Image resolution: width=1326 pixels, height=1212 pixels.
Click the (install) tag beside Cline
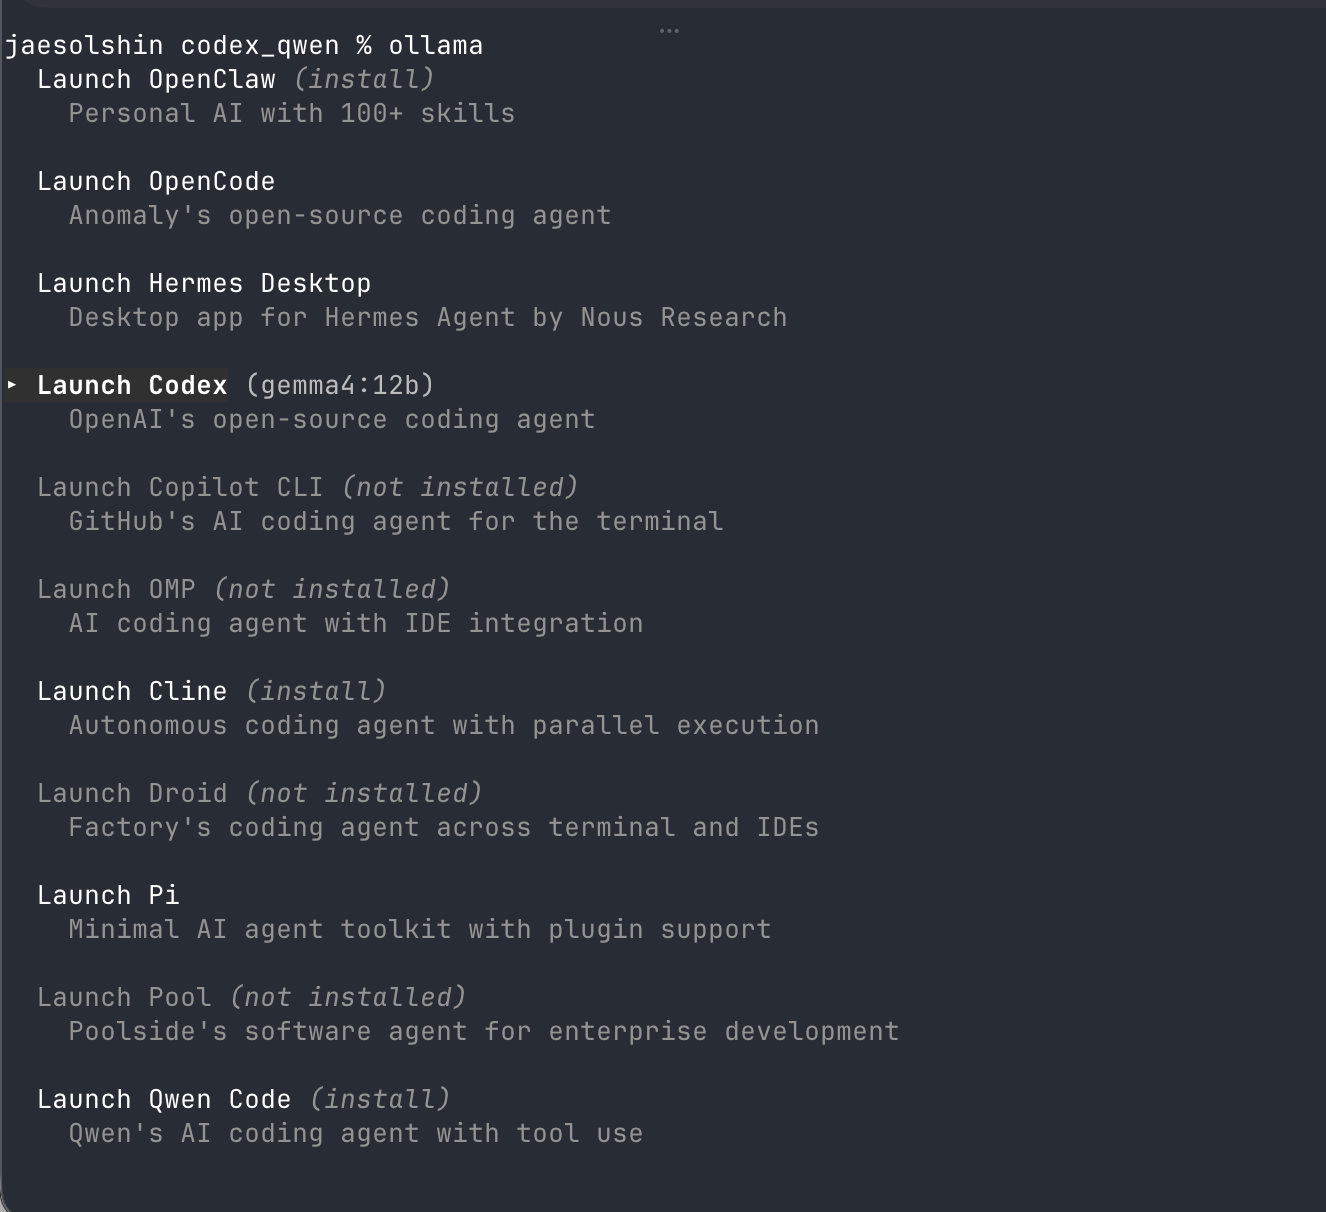pos(316,691)
